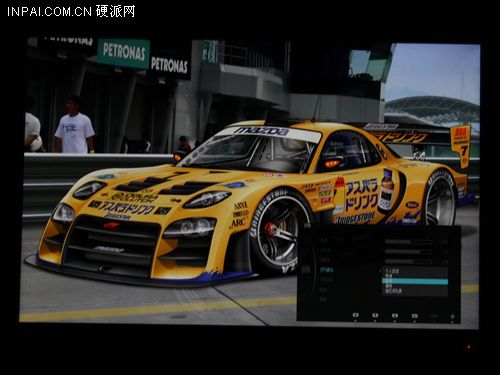Select the first item in OSD left menu
Viewport: 500px width, 375px height.
(324, 240)
